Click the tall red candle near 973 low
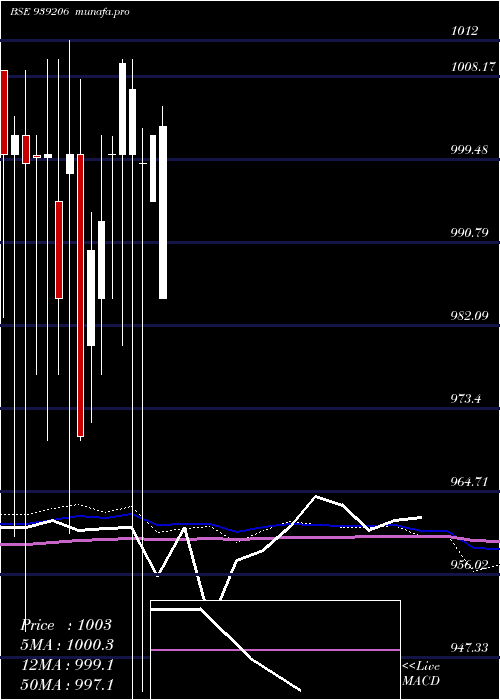Viewport: 500px width, 700px height. pyautogui.click(x=80, y=295)
